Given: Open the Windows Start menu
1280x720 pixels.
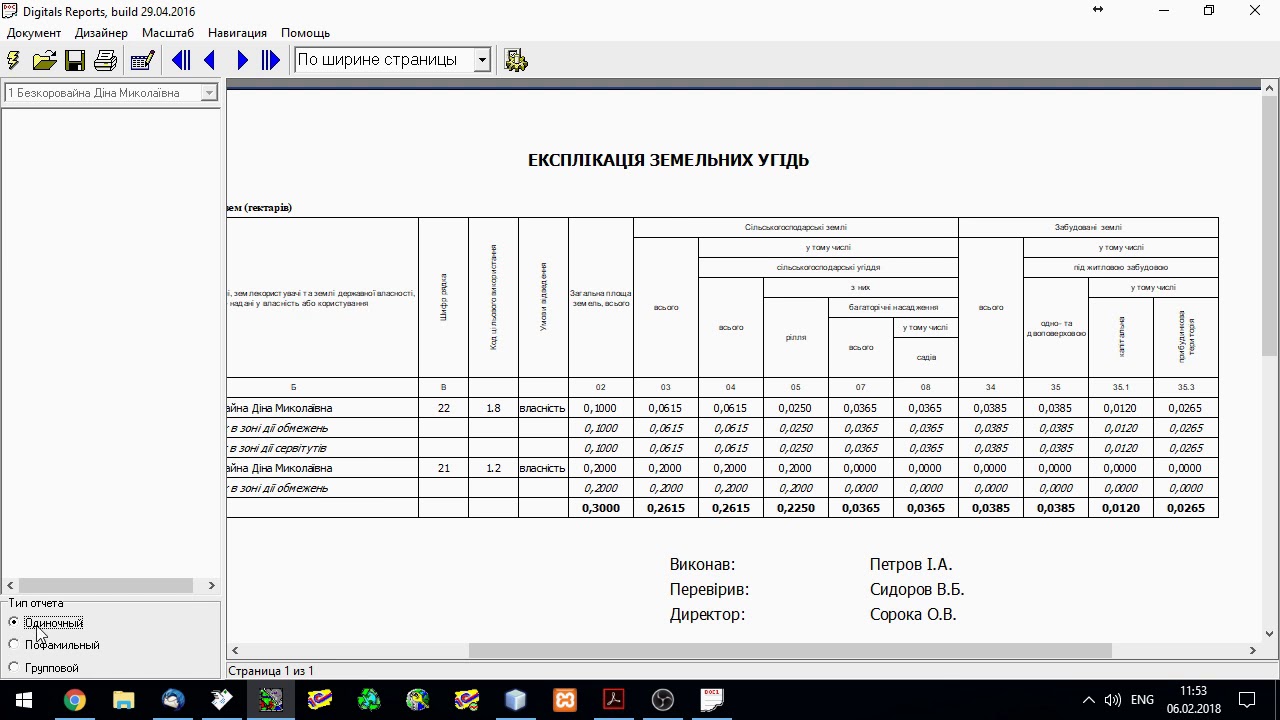Looking at the screenshot, I should (24, 700).
